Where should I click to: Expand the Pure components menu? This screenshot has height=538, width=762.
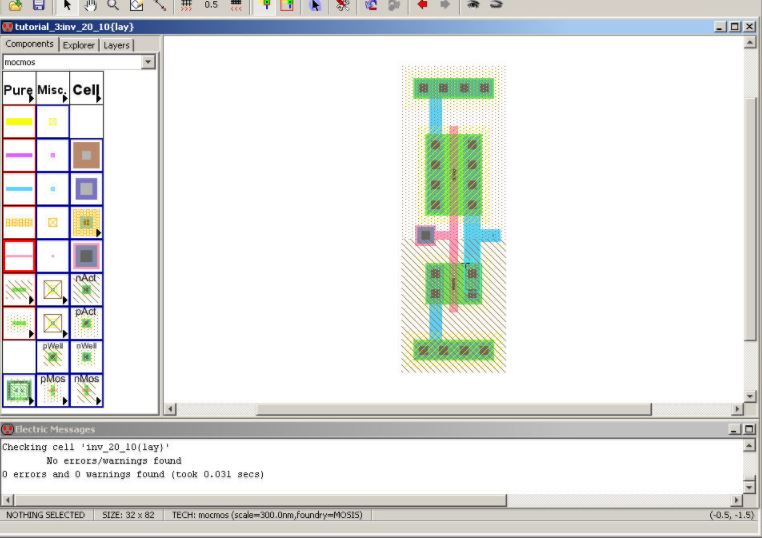(19, 90)
